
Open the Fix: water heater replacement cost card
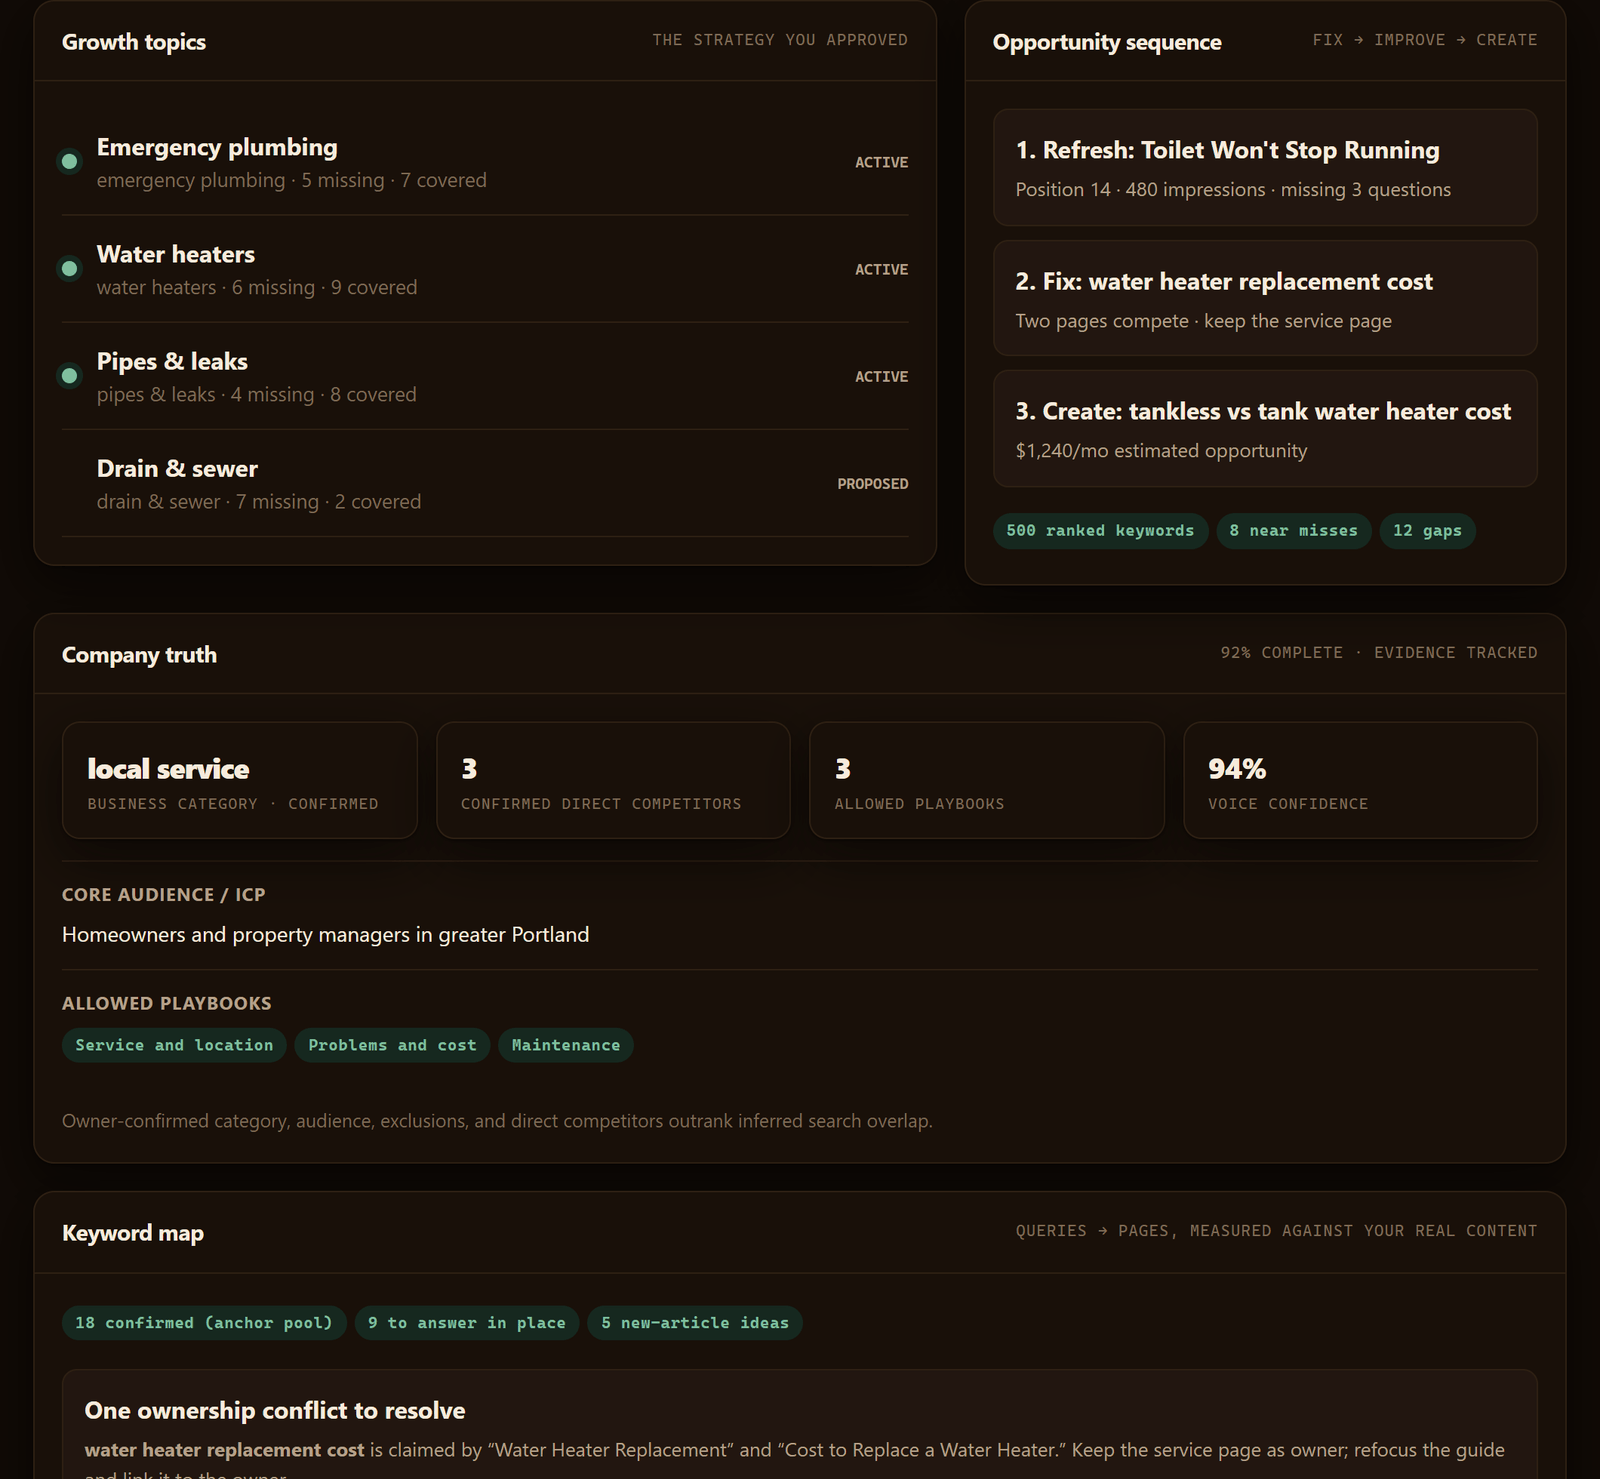pos(1265,298)
